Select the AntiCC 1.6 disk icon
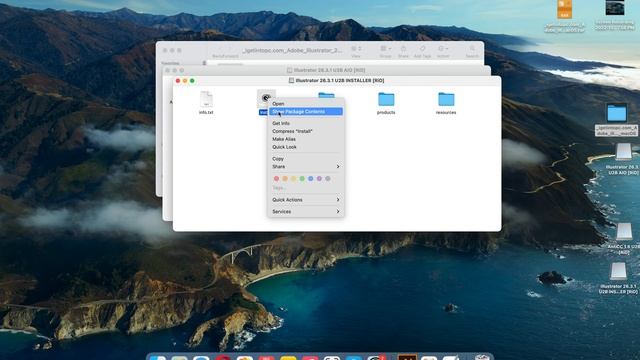Image resolution: width=640 pixels, height=360 pixels. (624, 231)
